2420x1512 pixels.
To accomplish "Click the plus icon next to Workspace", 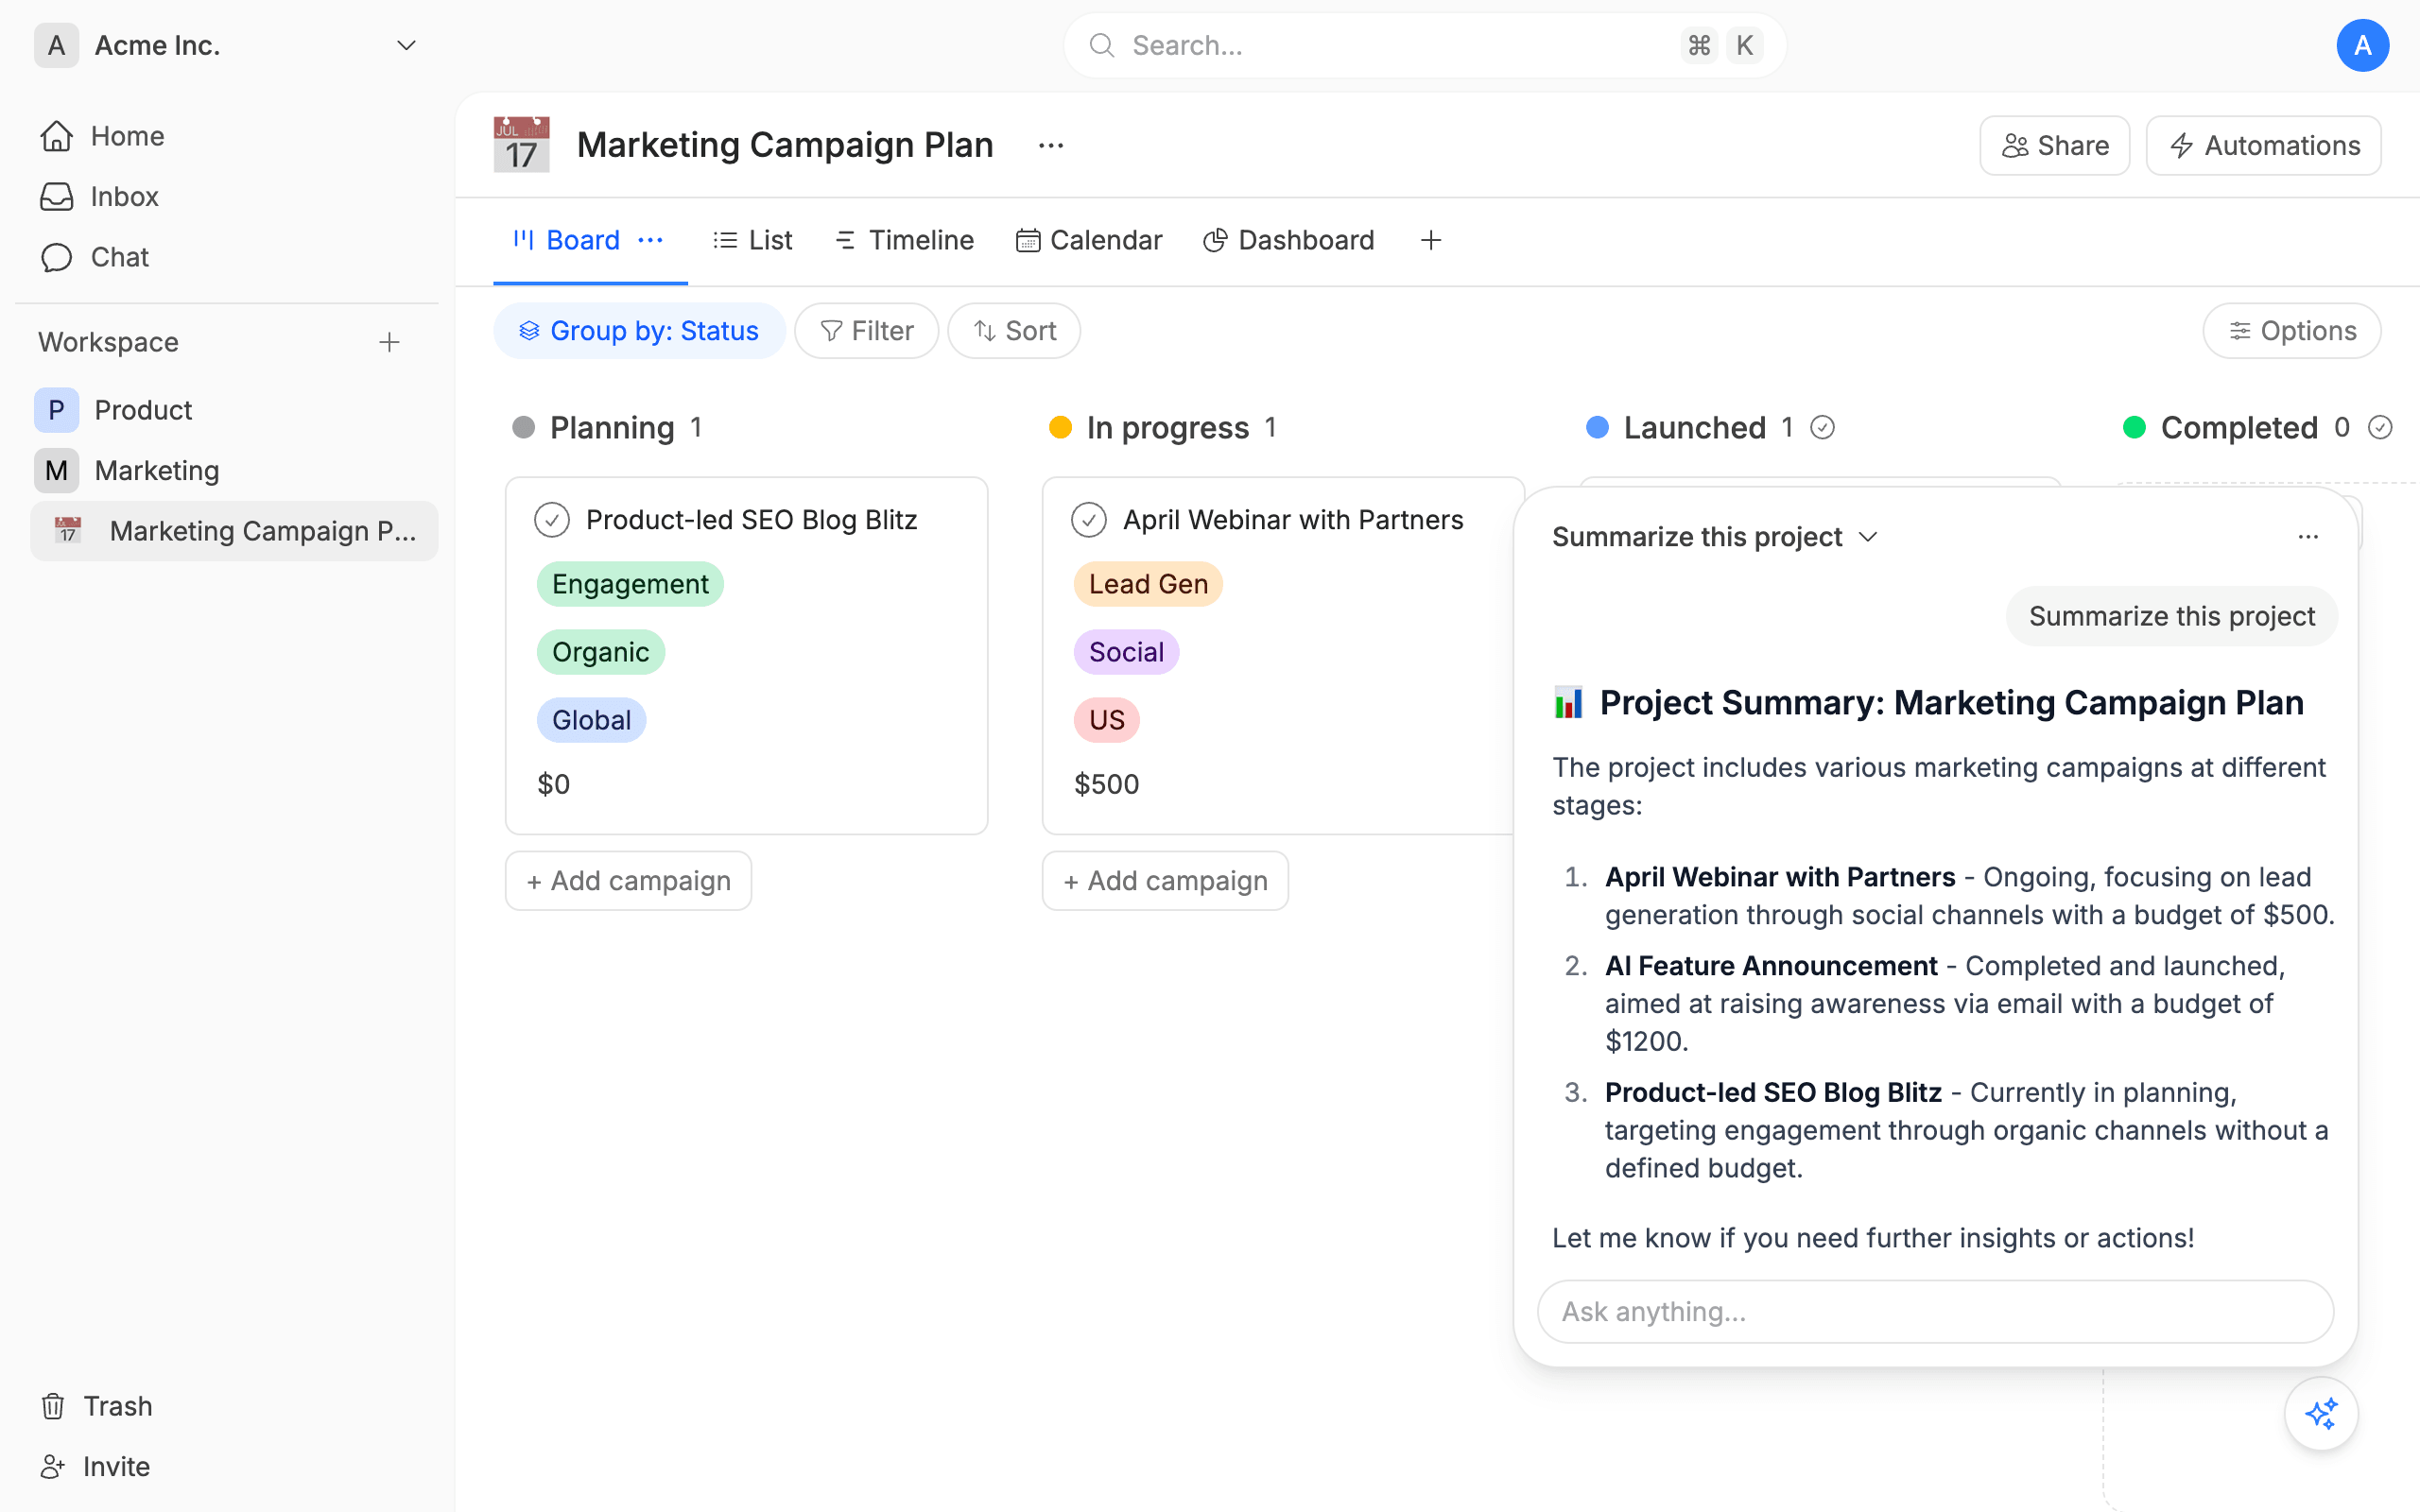I will 389,342.
